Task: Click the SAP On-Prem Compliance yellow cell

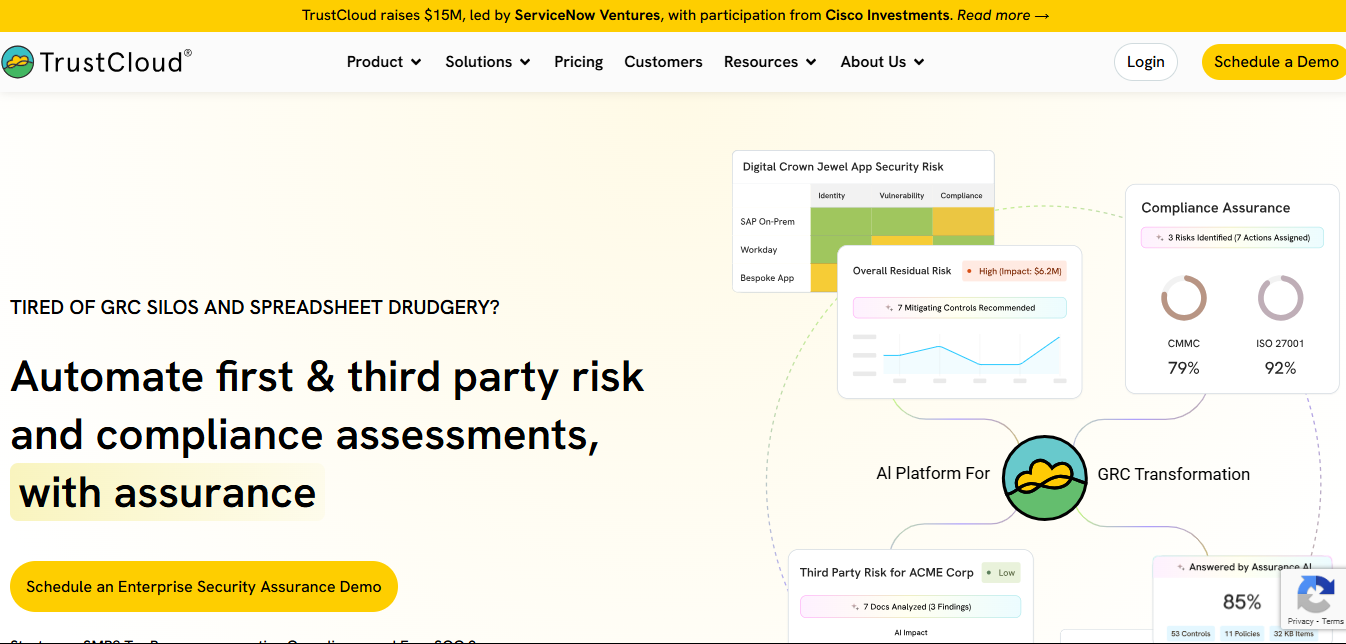Action: click(x=963, y=221)
